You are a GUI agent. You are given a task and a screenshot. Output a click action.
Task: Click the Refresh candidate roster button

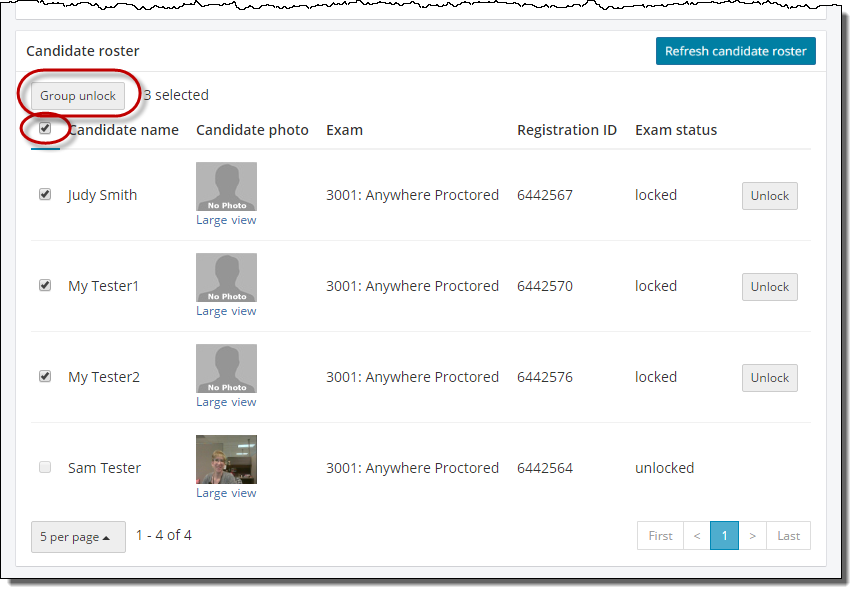(735, 51)
